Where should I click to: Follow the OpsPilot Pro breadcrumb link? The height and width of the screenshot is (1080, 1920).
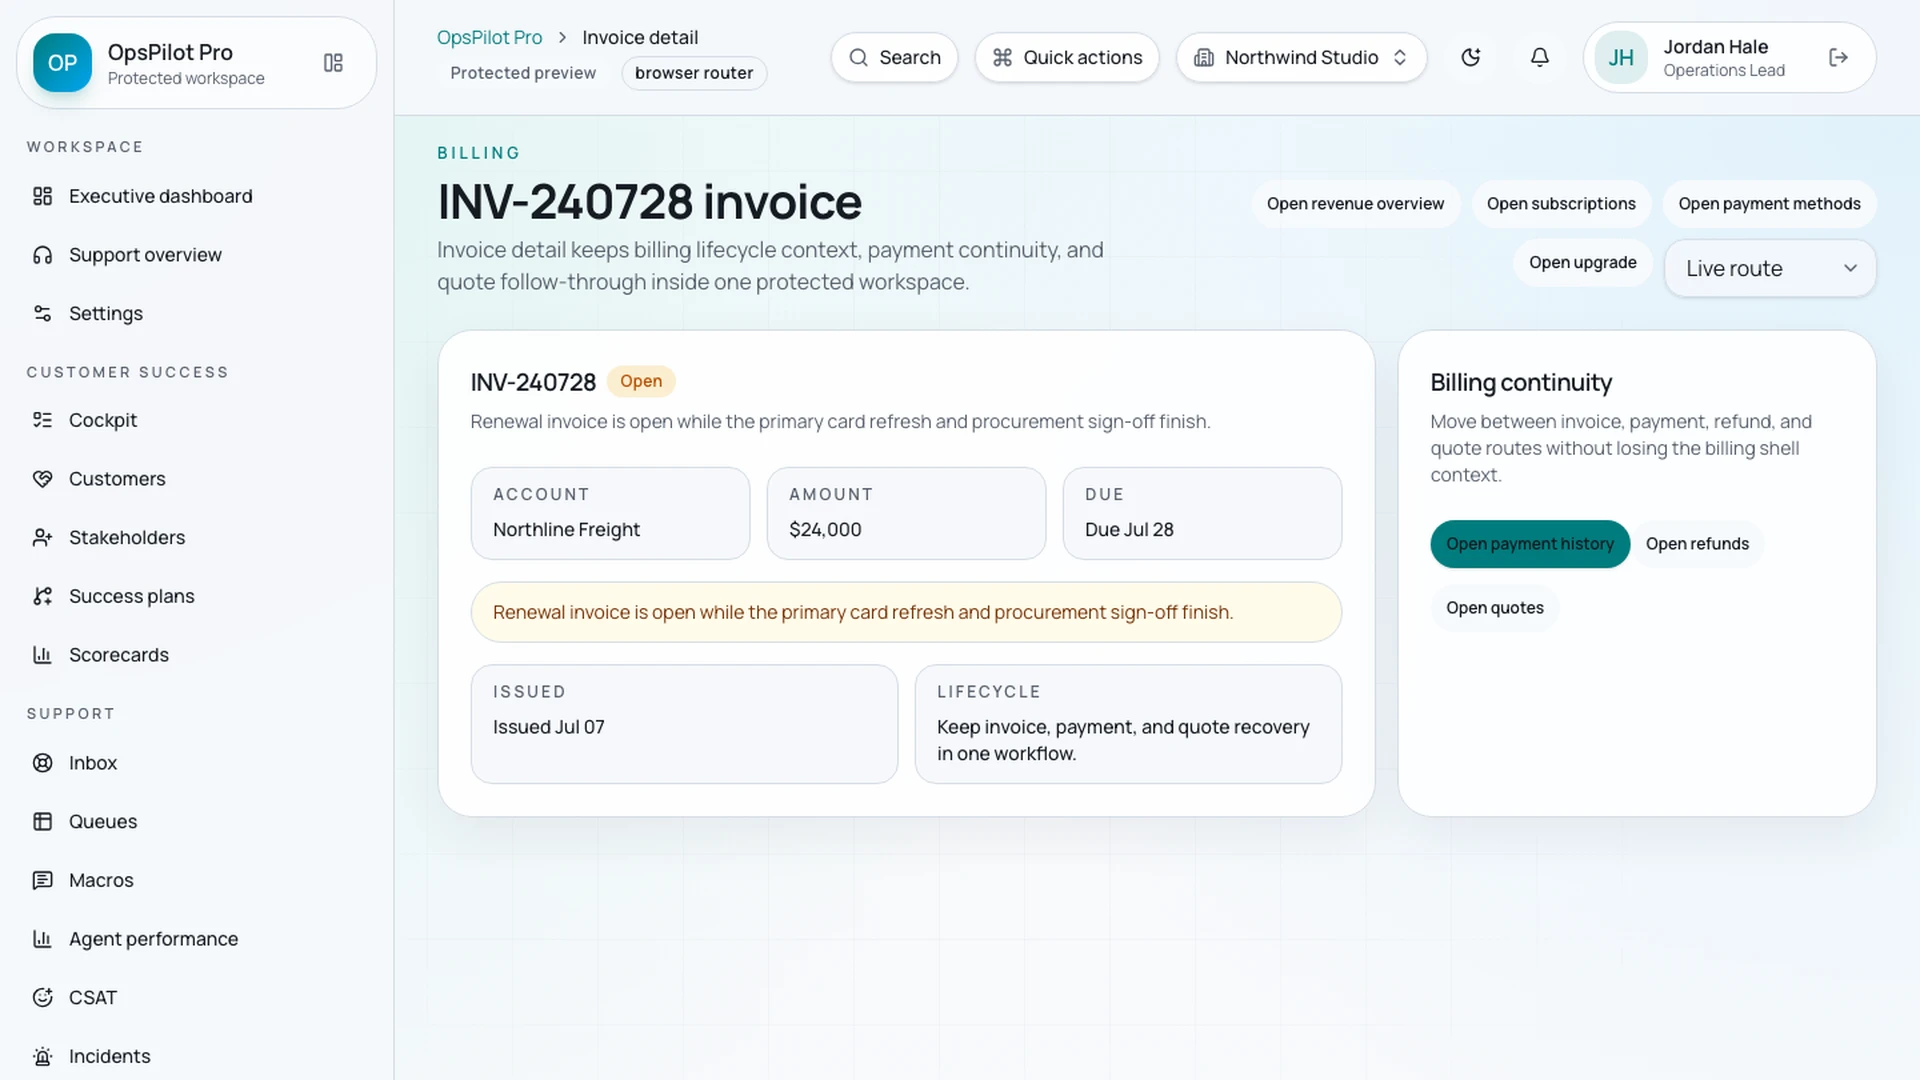click(489, 37)
